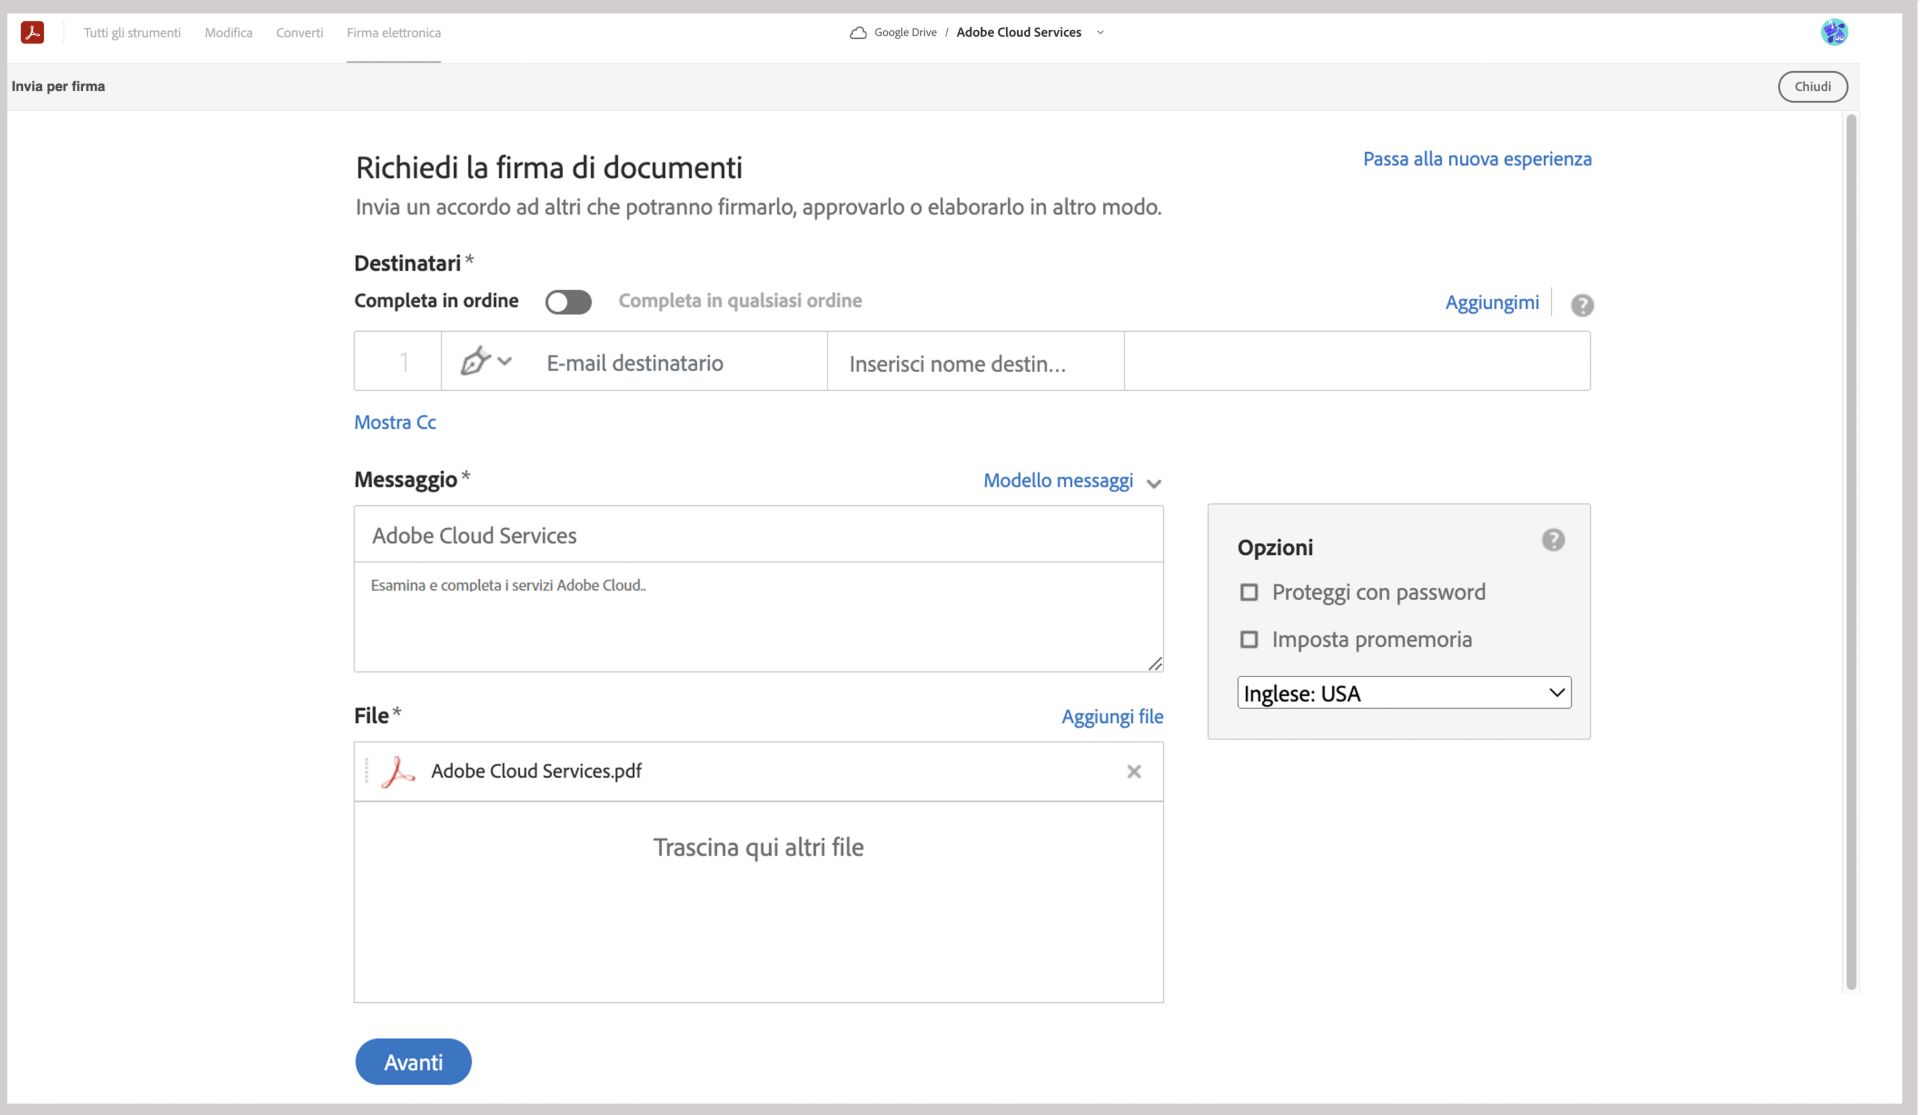Click the PDF icon of the attached file
This screenshot has width=1920, height=1115.
[x=398, y=772]
